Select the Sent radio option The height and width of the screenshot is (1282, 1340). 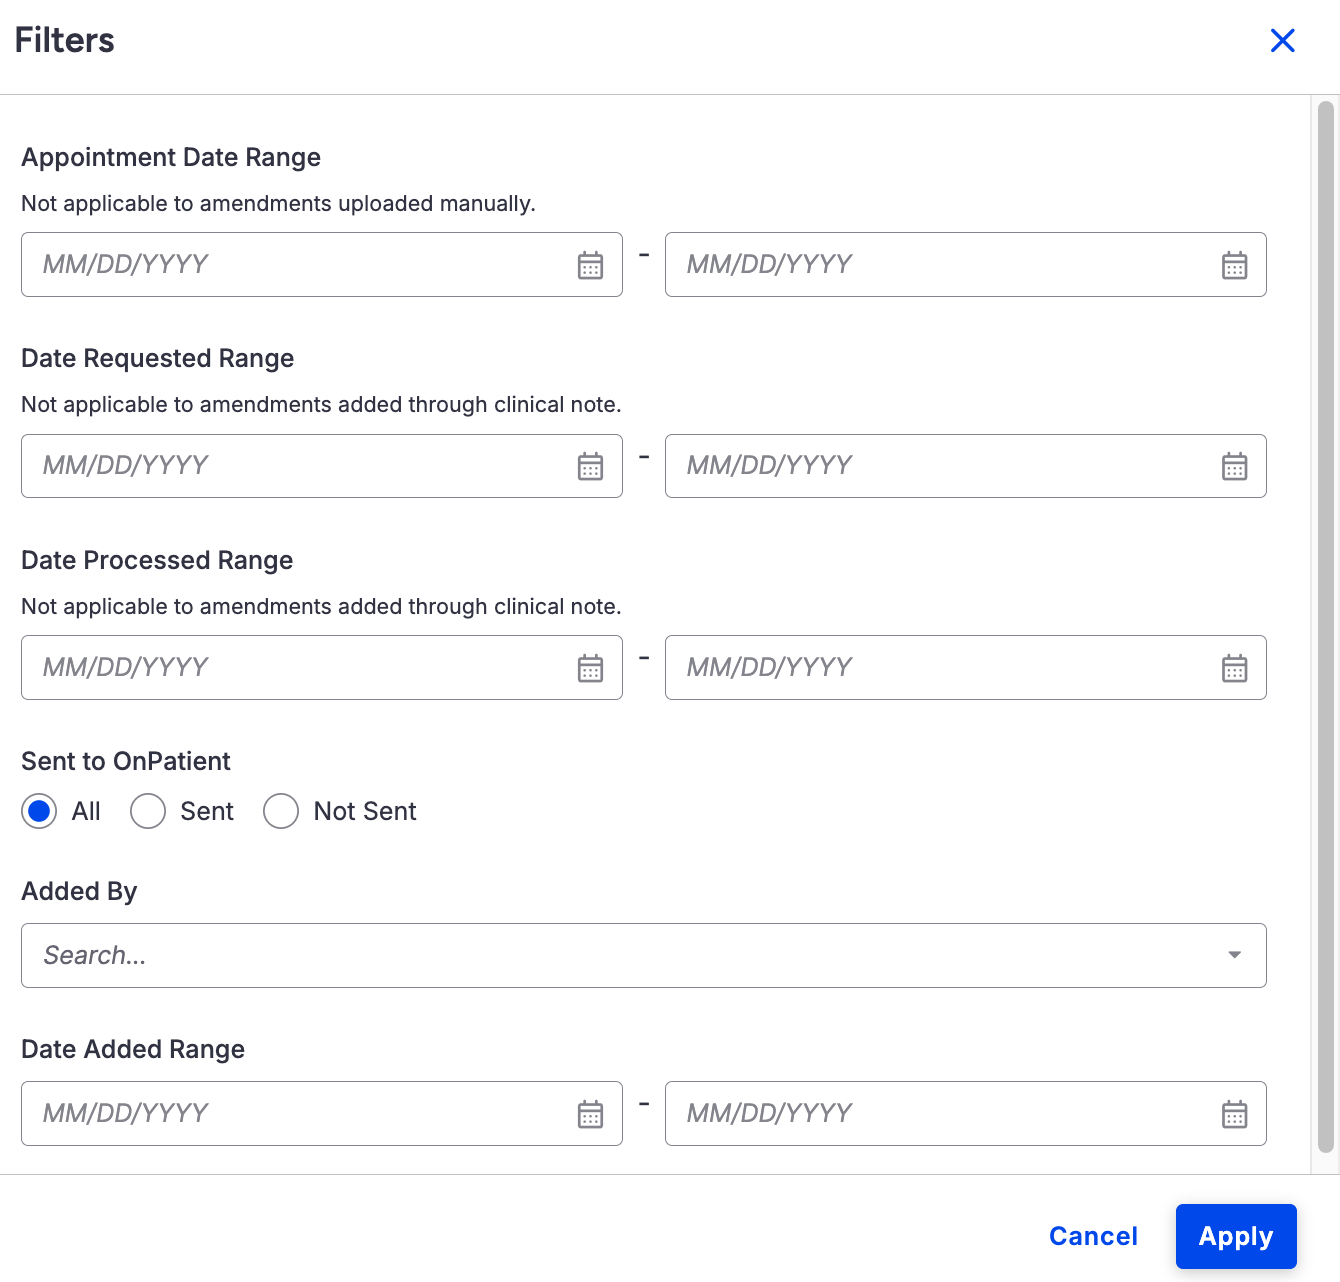pyautogui.click(x=148, y=811)
